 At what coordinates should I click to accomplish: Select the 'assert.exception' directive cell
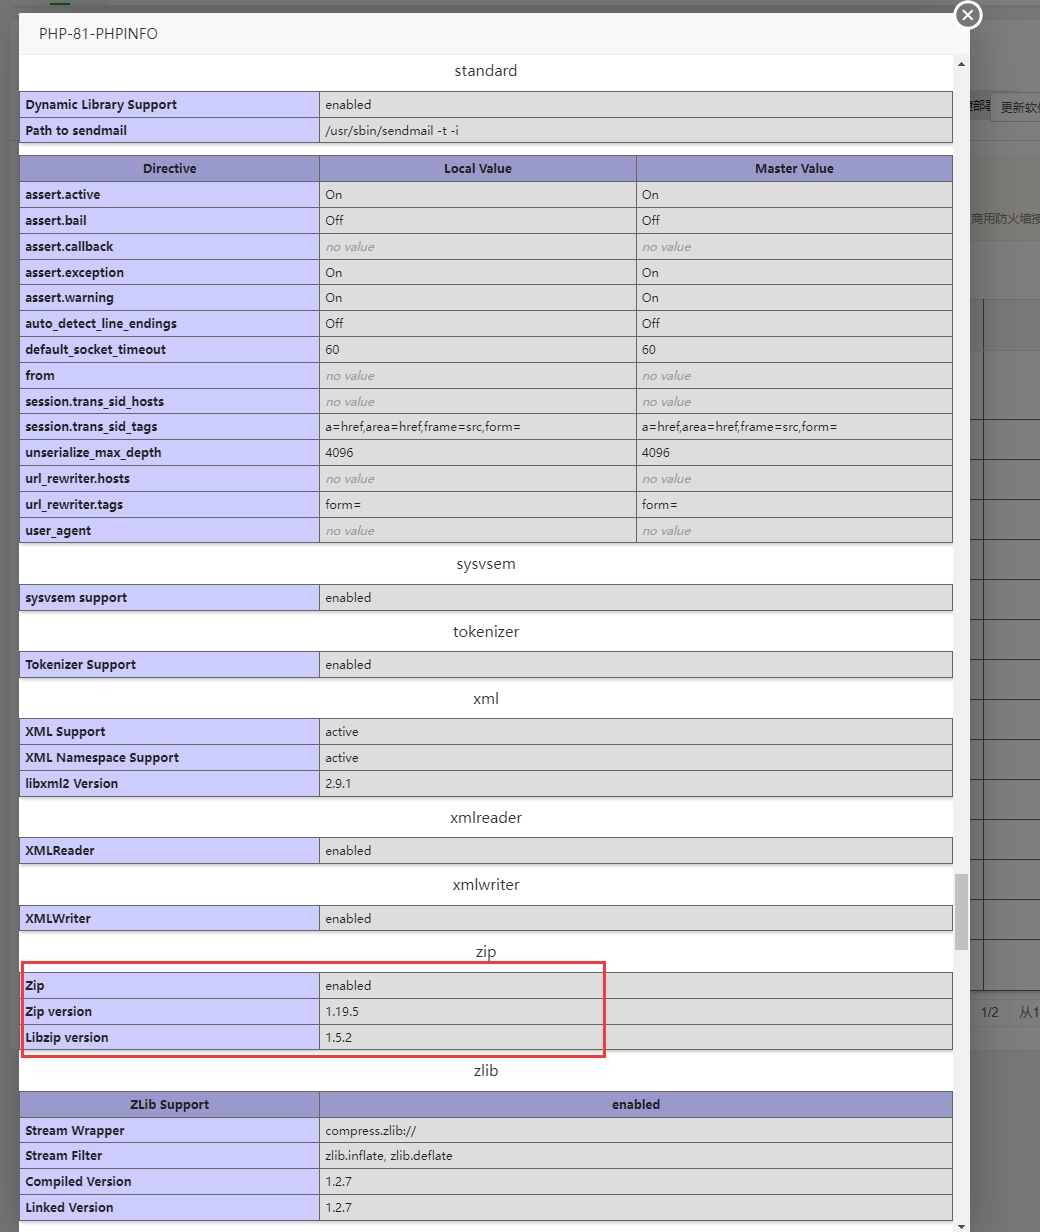[169, 273]
